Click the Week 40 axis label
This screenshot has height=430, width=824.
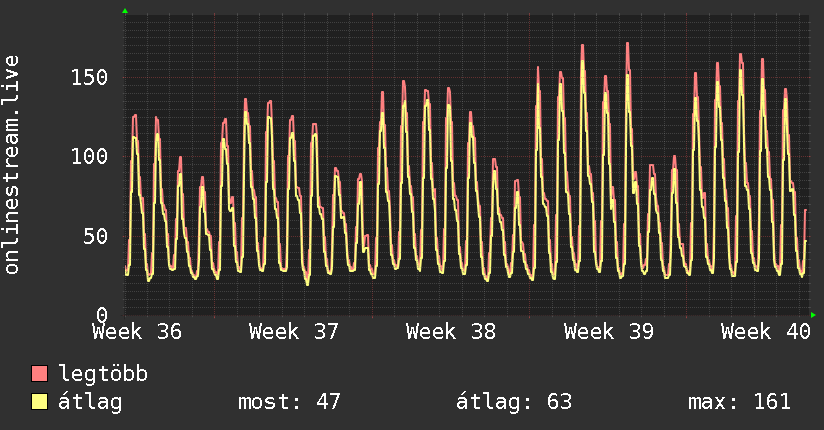(x=766, y=332)
